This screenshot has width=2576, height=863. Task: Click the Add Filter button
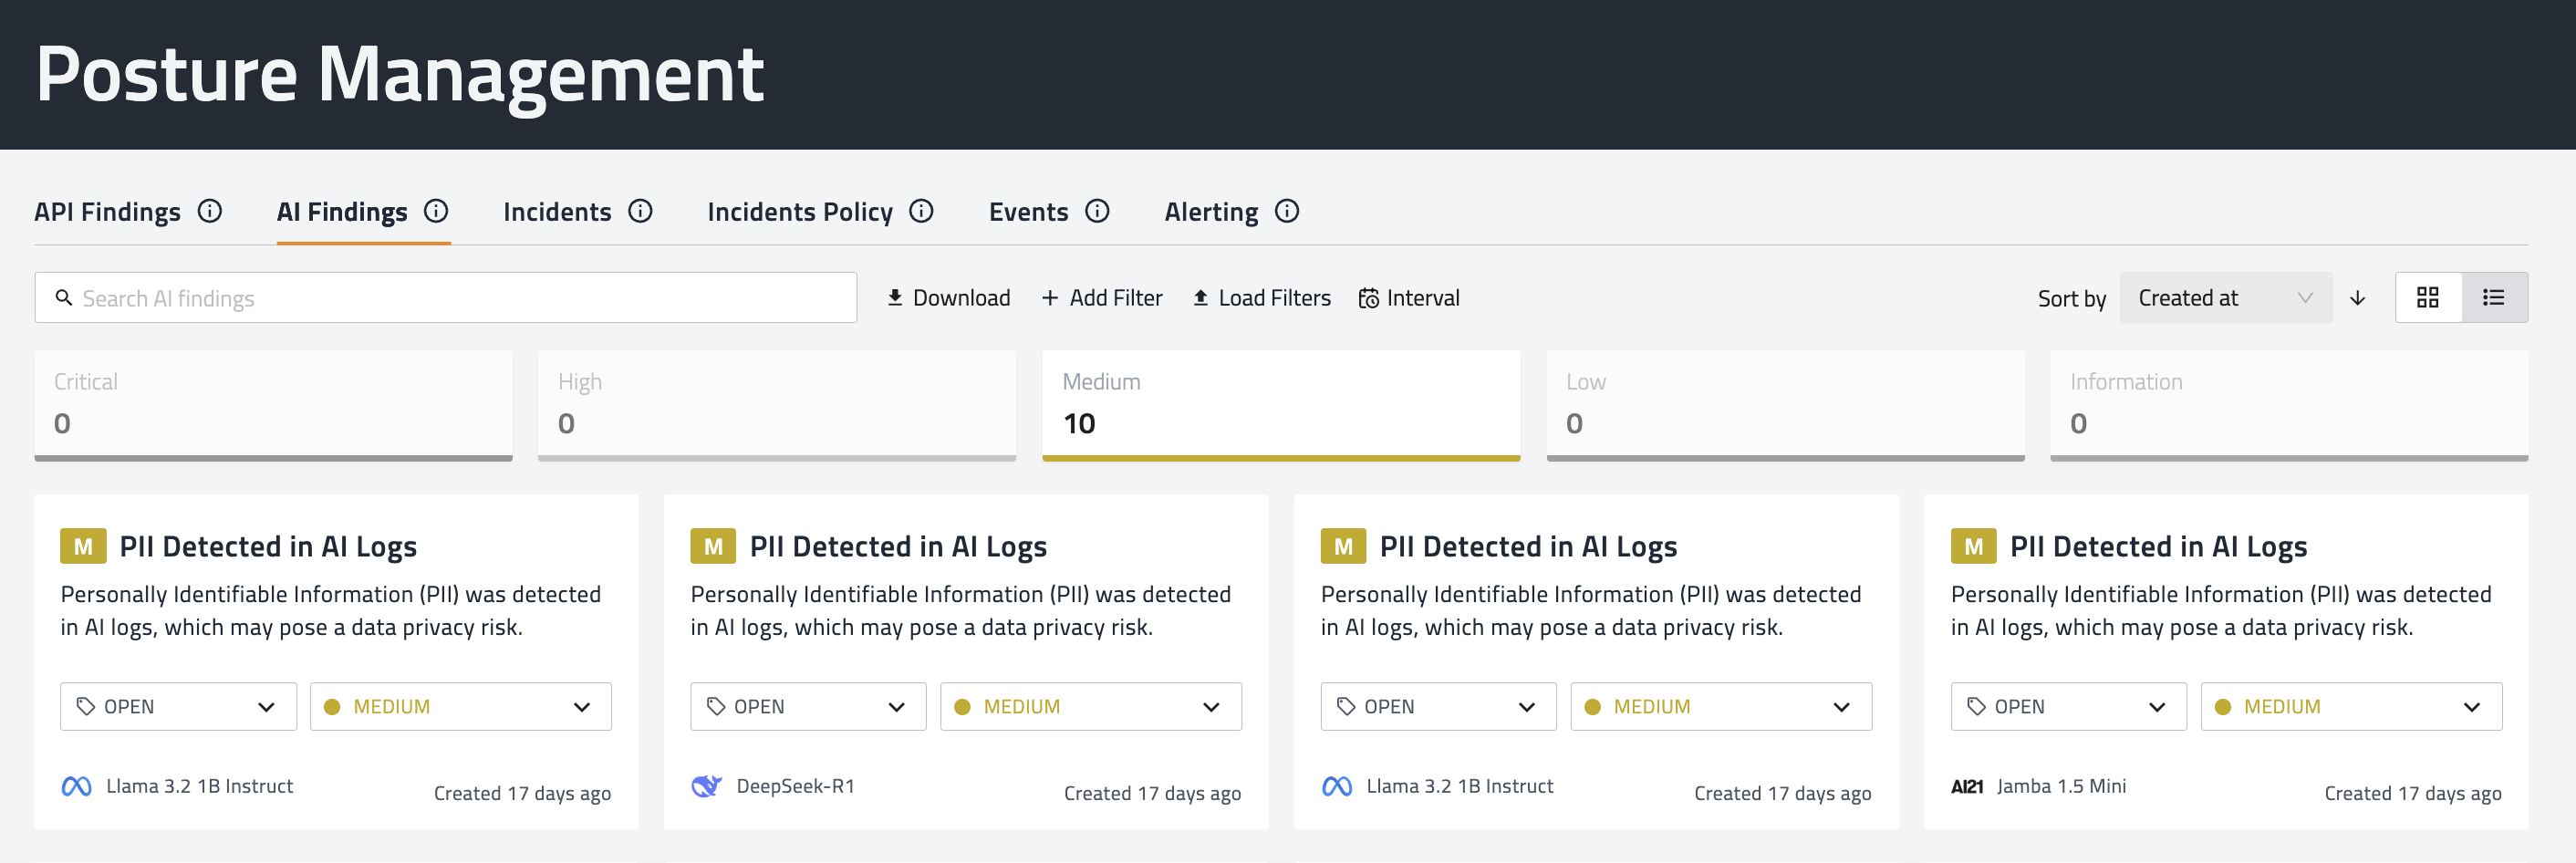pyautogui.click(x=1102, y=298)
